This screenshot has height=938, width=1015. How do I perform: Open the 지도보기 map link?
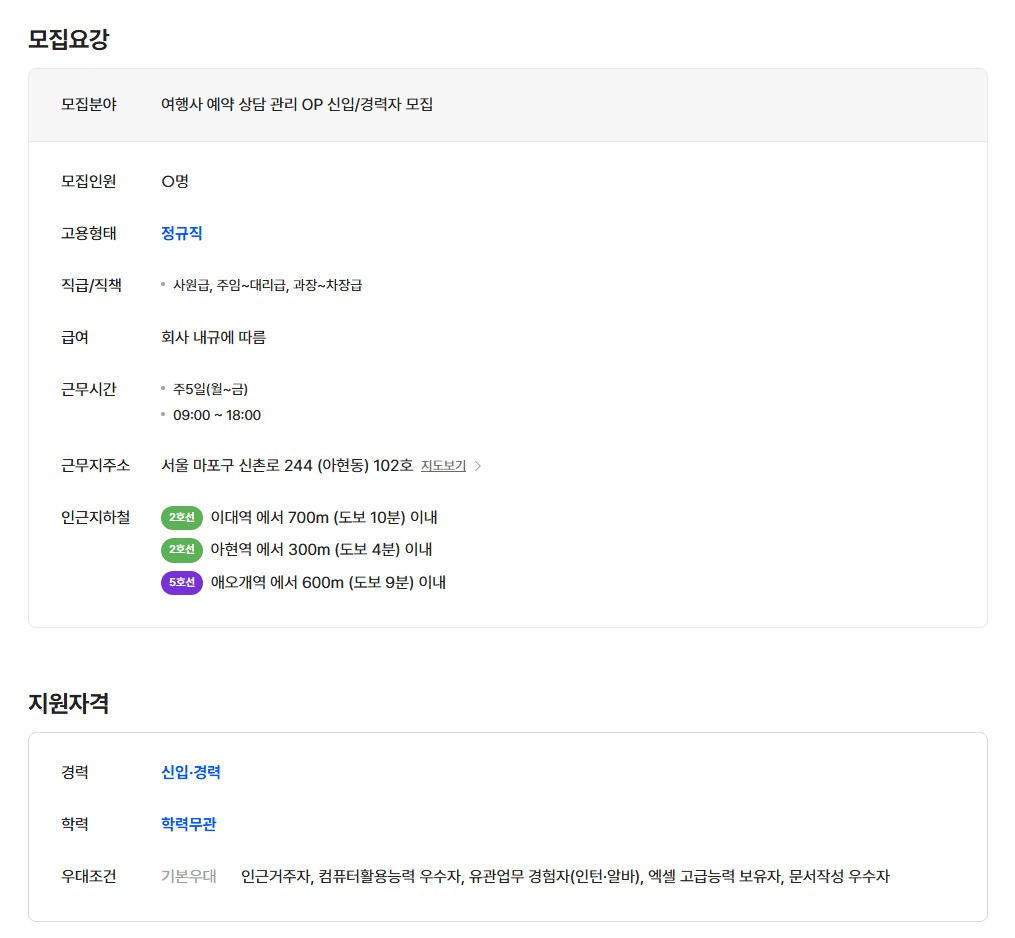(x=443, y=466)
